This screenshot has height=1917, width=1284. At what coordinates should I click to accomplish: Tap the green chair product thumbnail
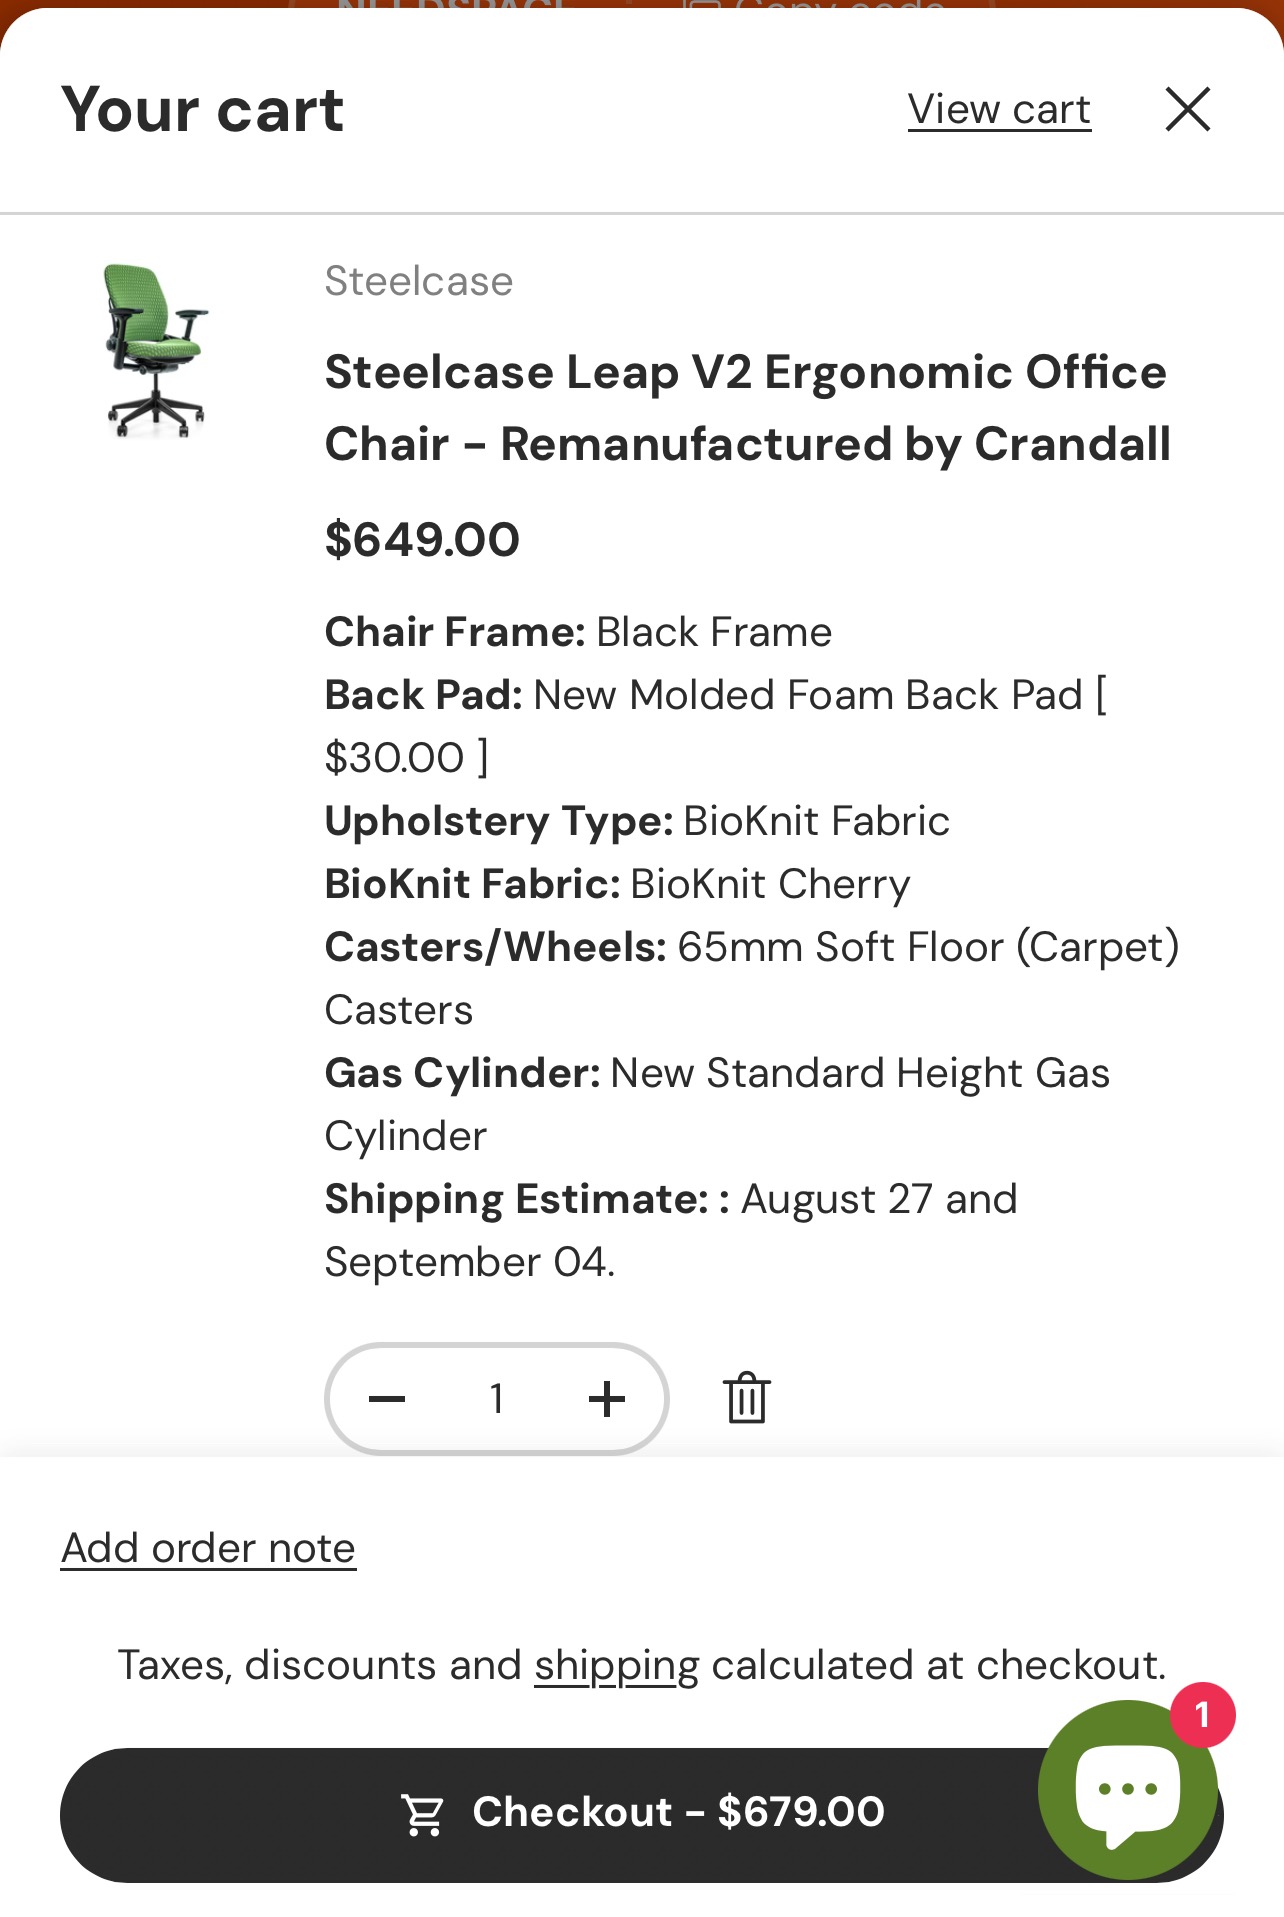(155, 350)
